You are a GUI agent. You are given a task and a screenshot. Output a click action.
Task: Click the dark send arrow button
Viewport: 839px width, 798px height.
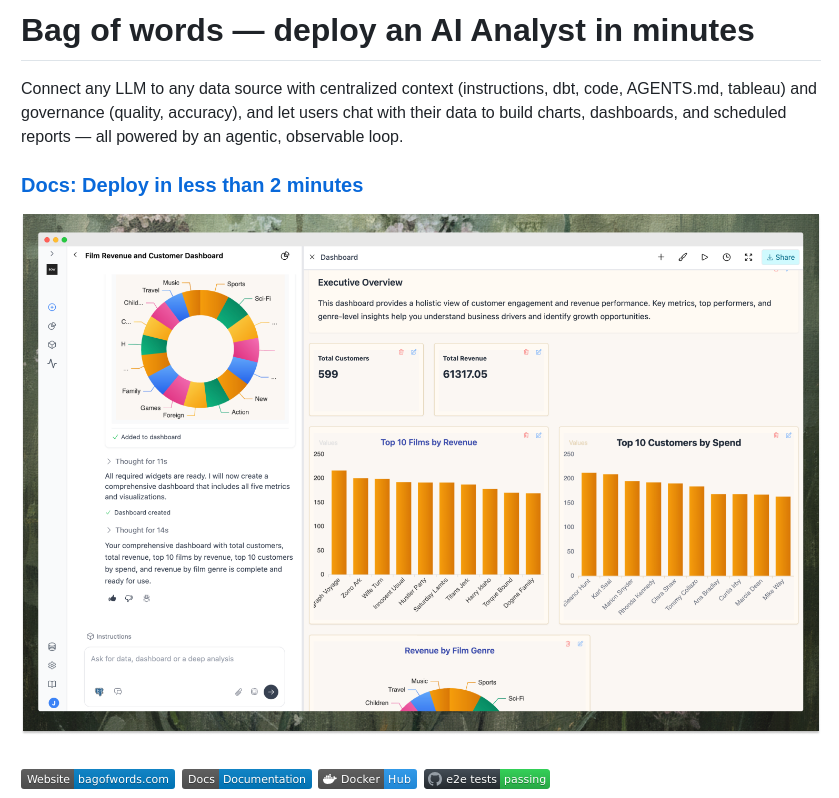click(x=270, y=691)
